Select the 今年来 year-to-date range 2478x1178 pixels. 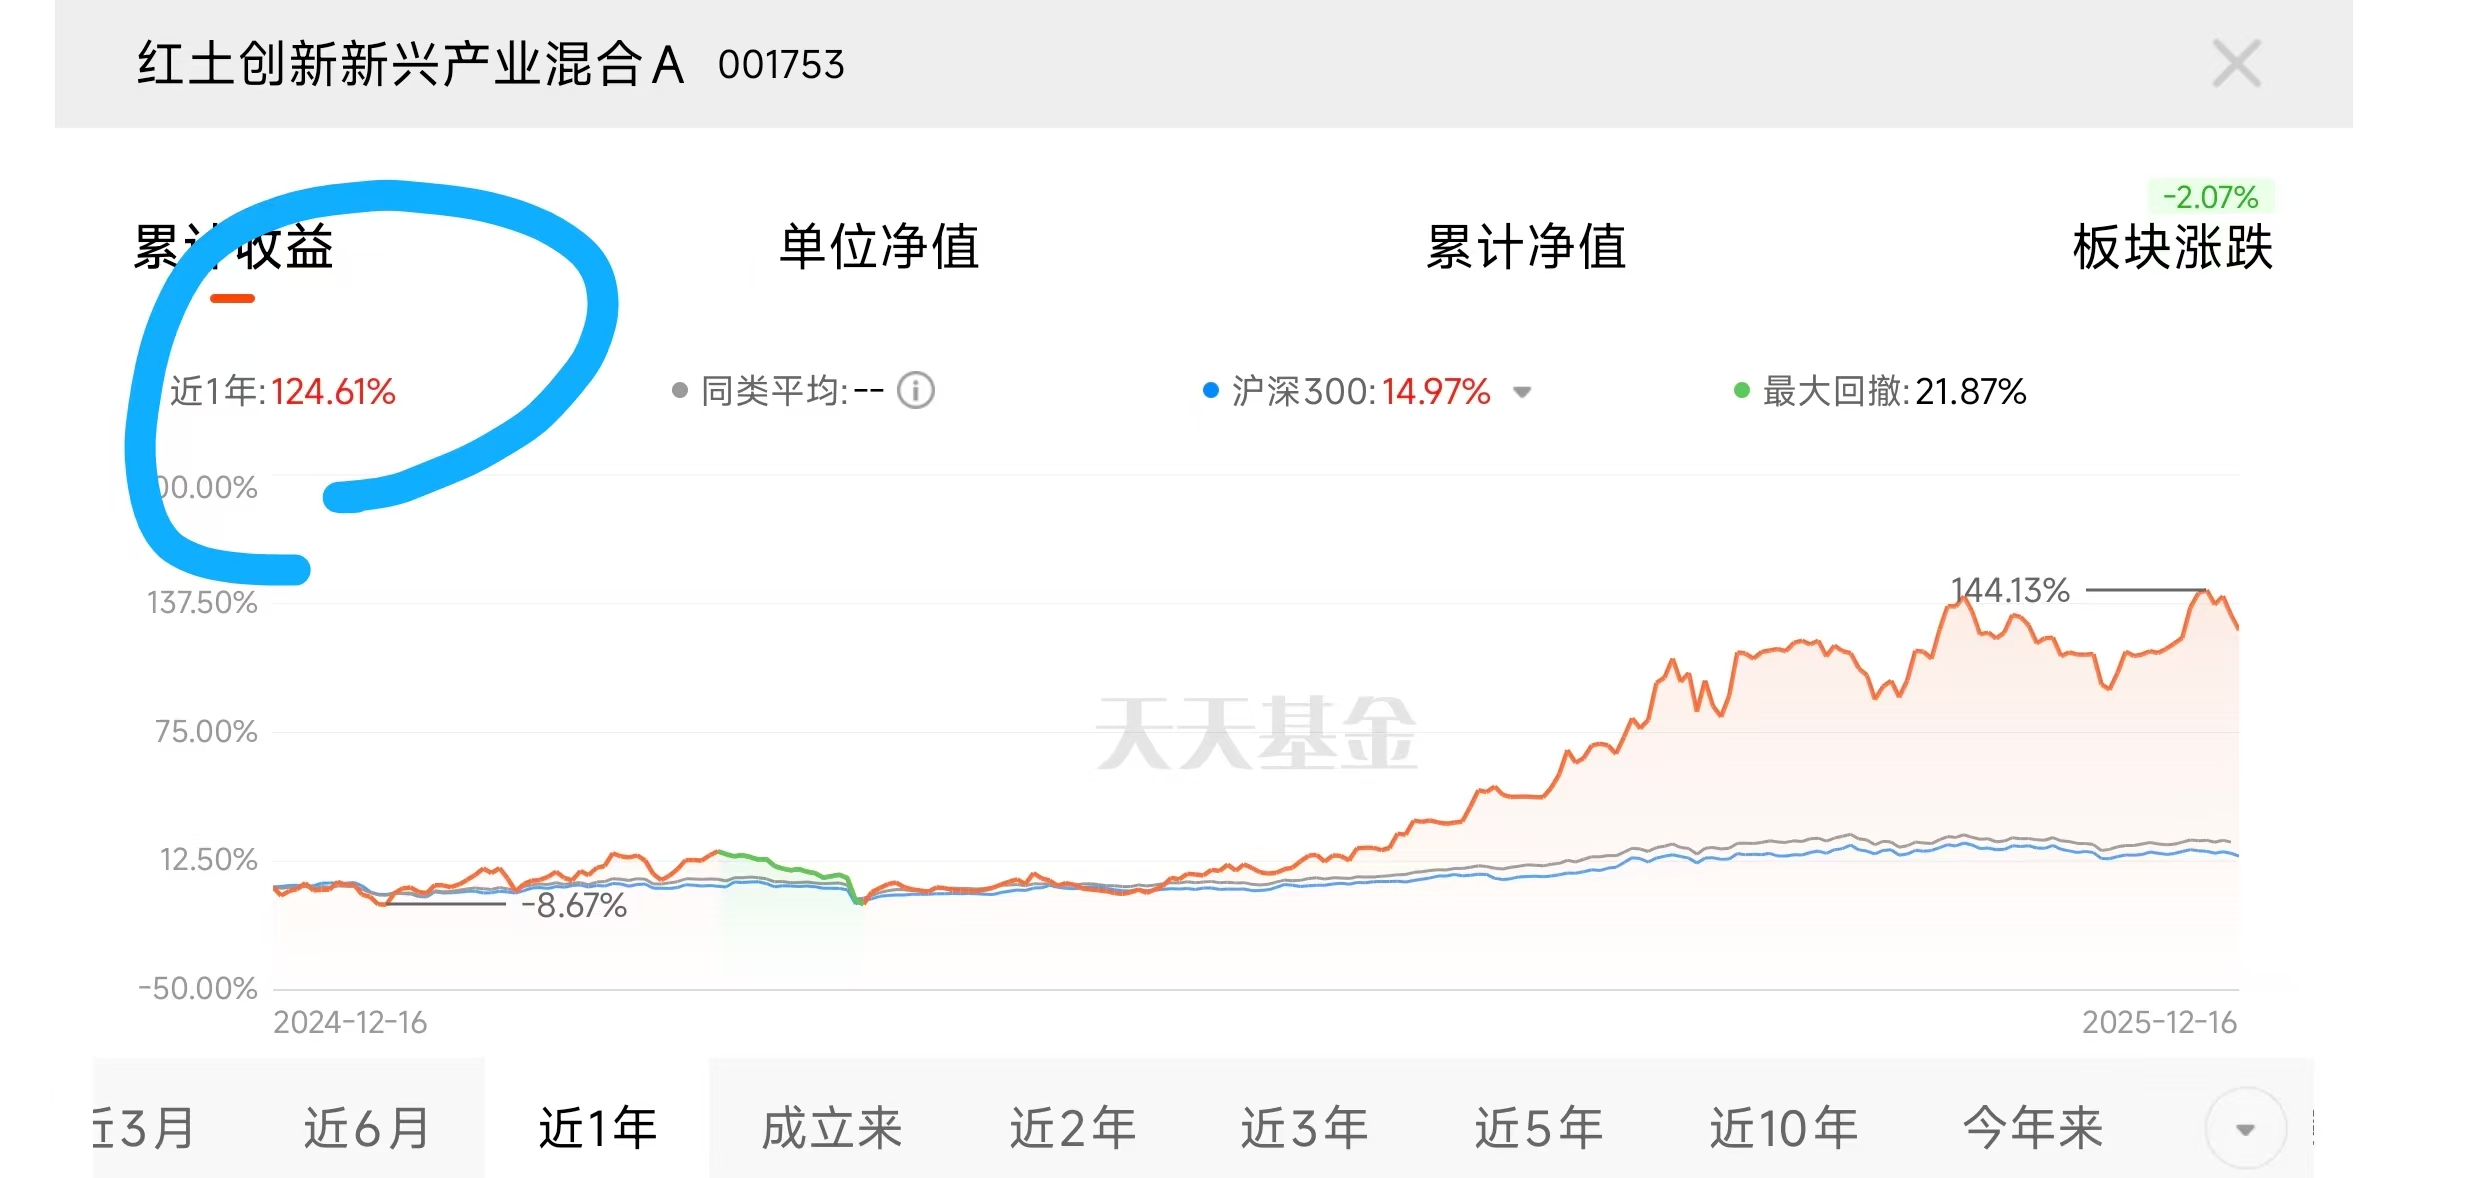2032,1128
